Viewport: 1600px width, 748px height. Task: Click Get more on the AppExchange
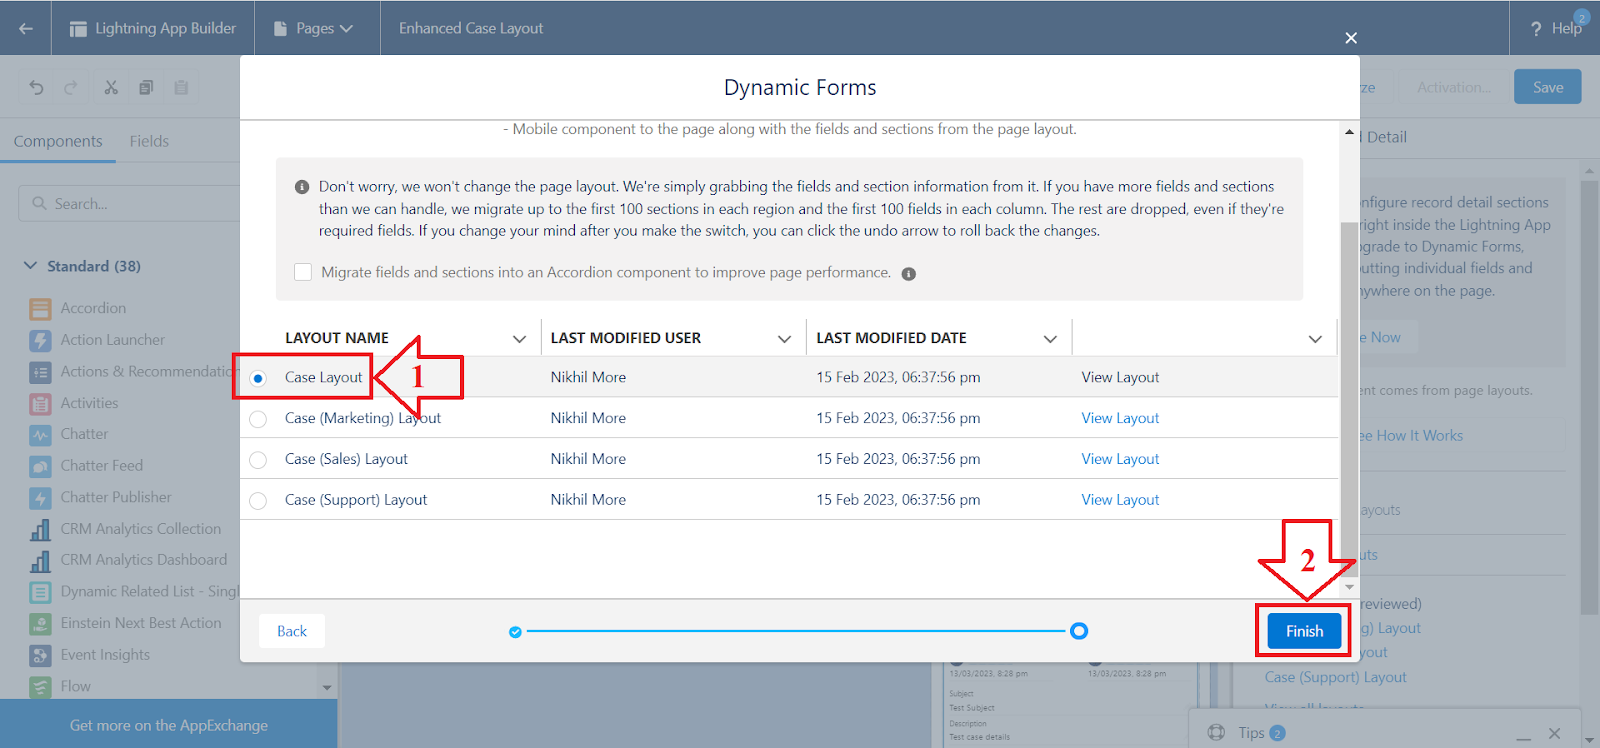click(x=169, y=725)
